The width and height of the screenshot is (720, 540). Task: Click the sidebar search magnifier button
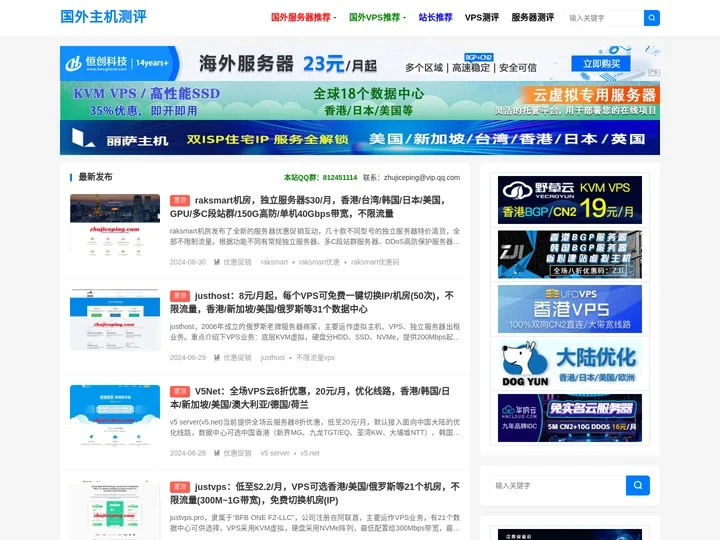click(x=638, y=485)
